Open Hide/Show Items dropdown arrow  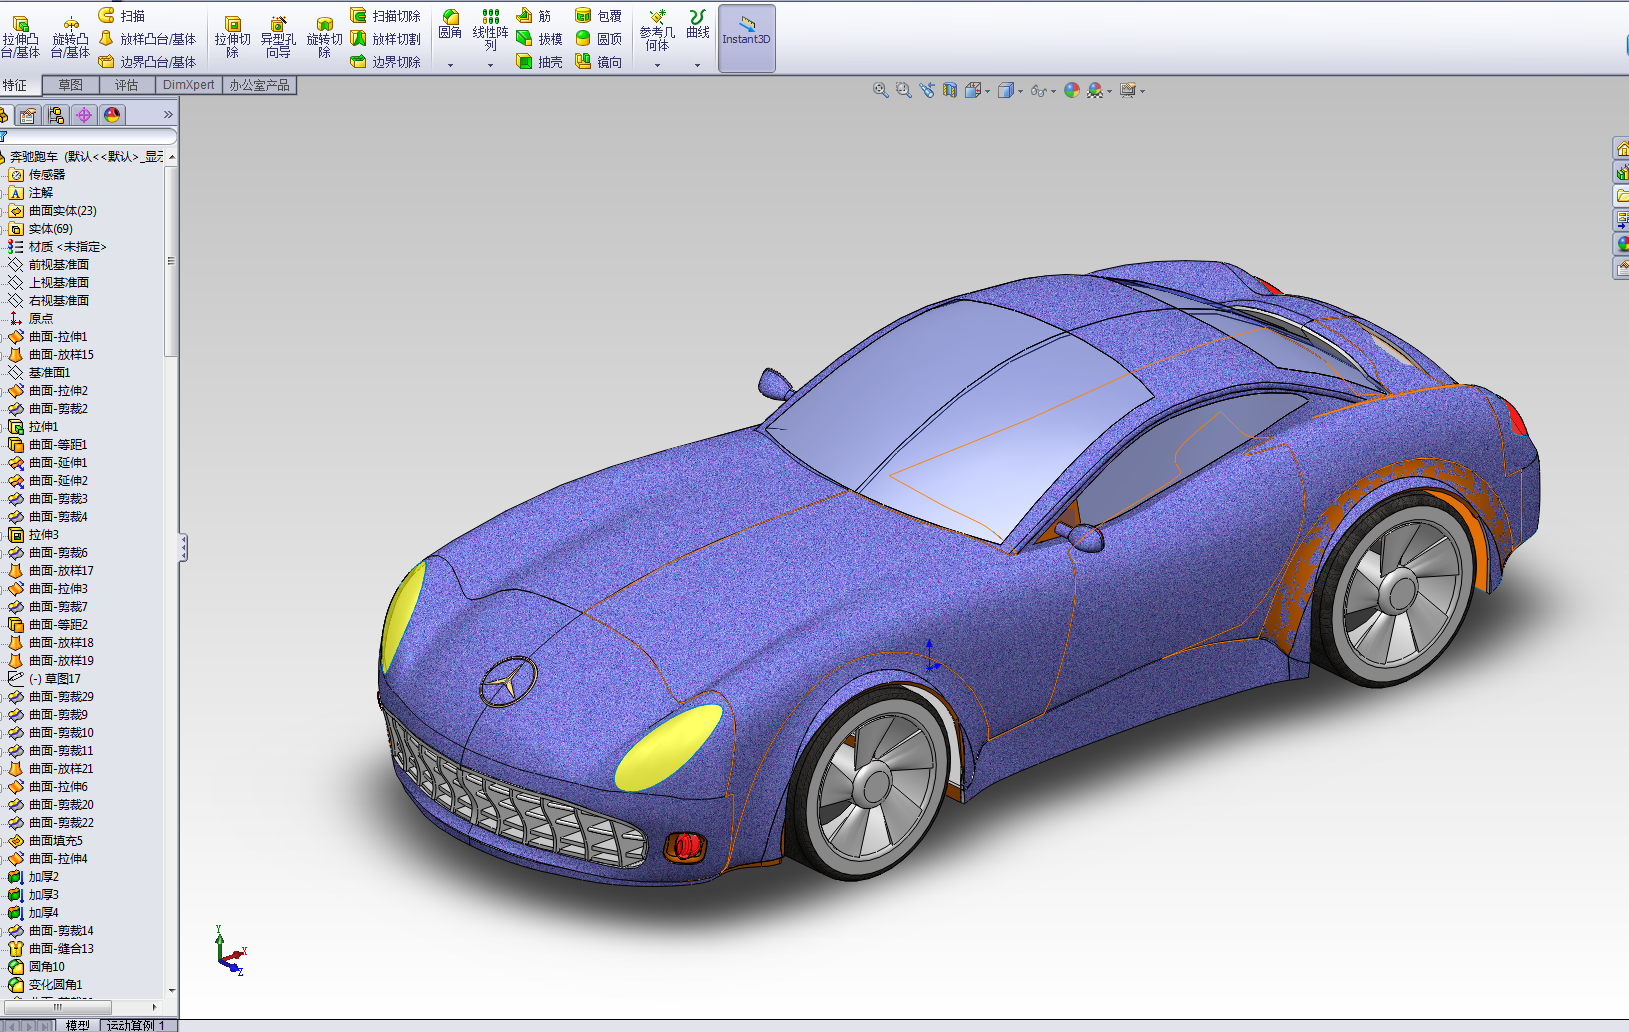point(1053,91)
